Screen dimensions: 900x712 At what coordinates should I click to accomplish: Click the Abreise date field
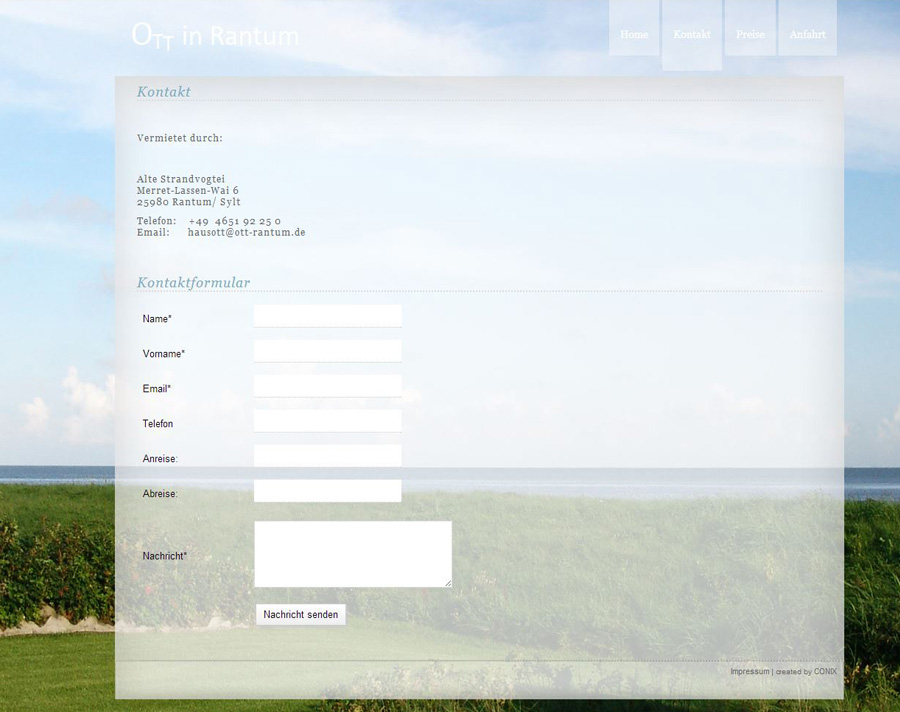[327, 491]
